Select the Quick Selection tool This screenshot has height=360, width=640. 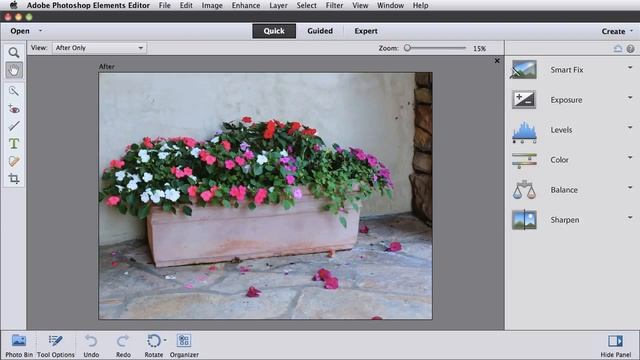tap(14, 91)
